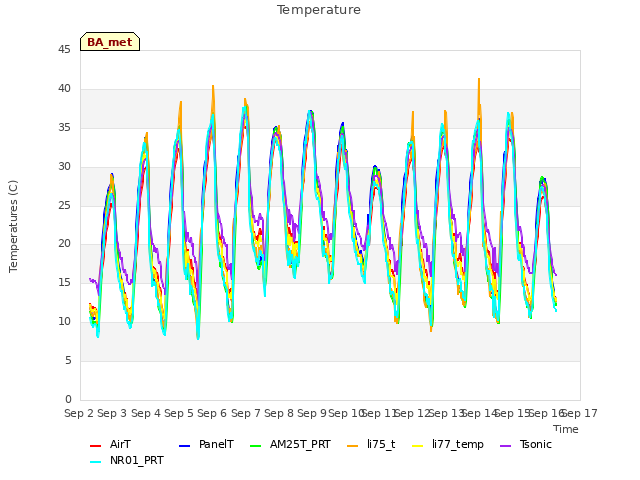
Task: Toggle the AirT legend entry
Action: click(110, 444)
